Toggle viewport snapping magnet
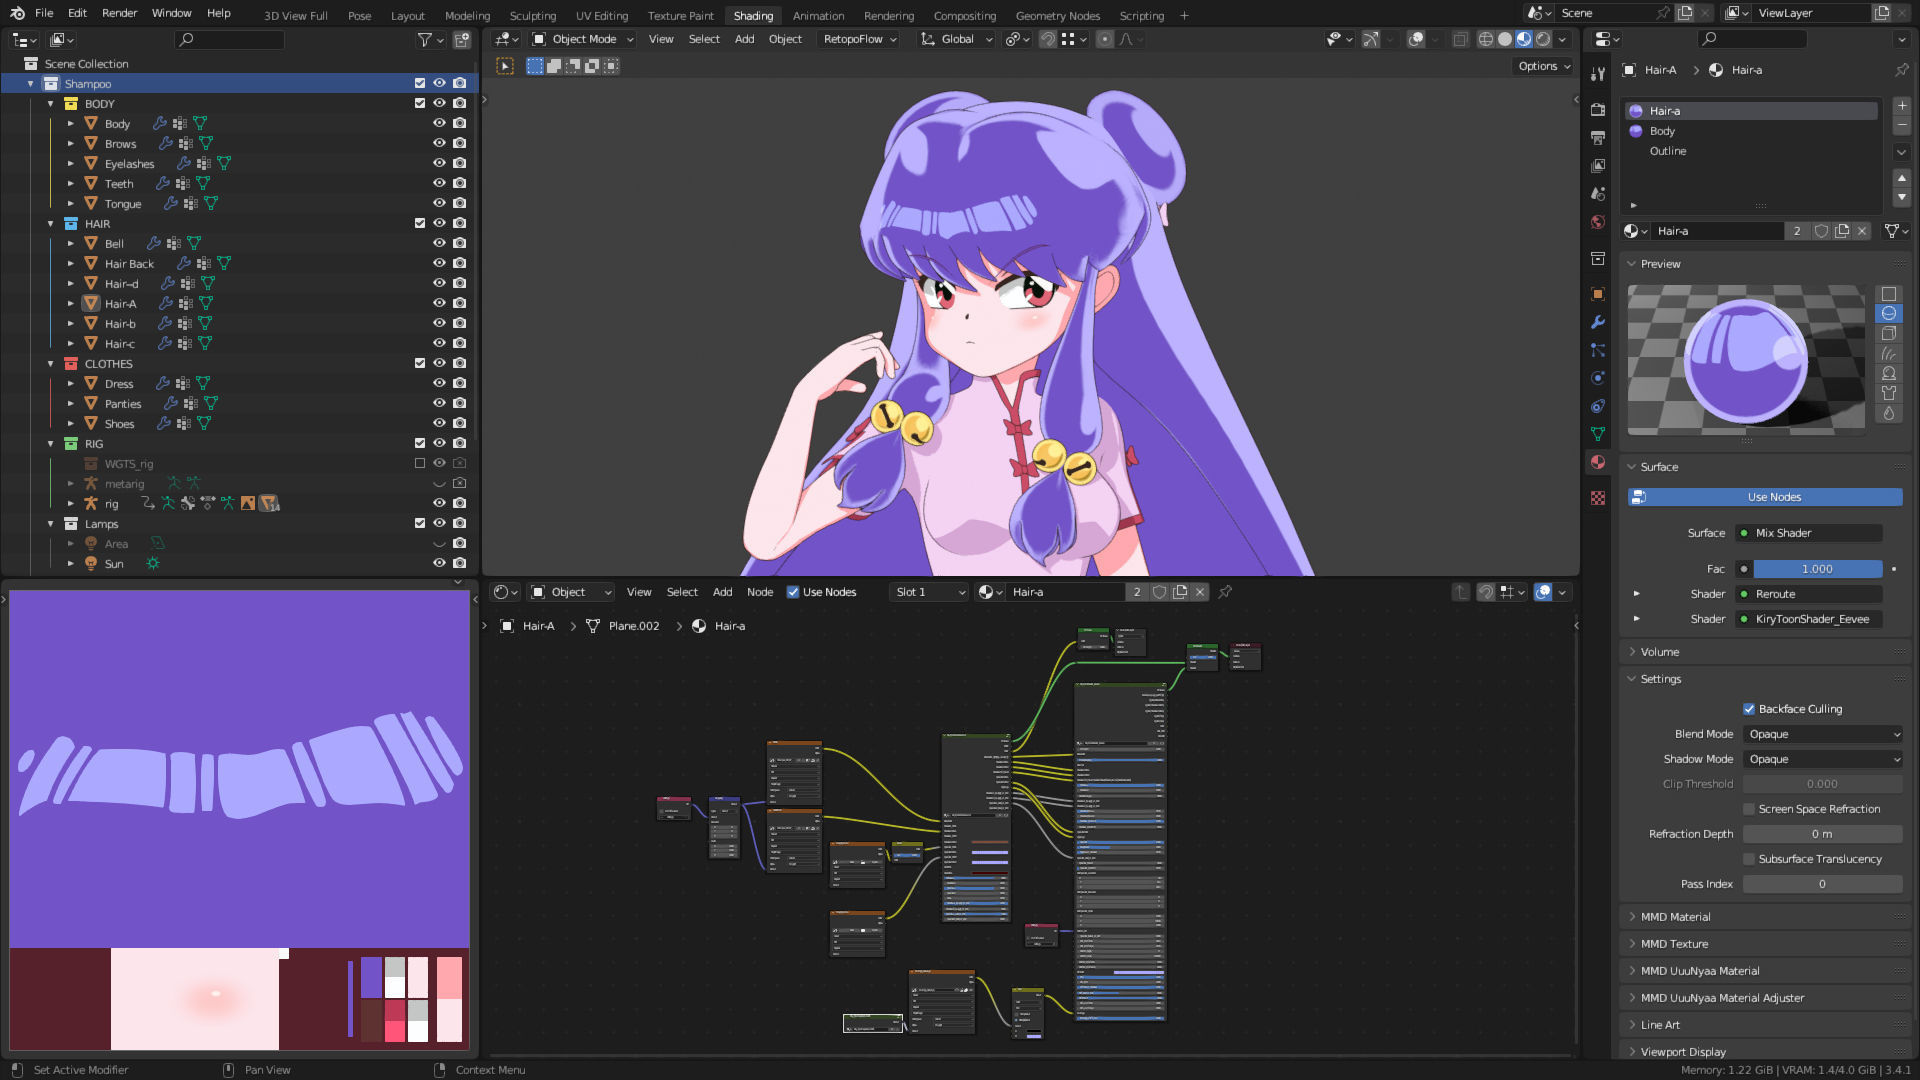Viewport: 1920px width, 1080px height. (x=1048, y=39)
